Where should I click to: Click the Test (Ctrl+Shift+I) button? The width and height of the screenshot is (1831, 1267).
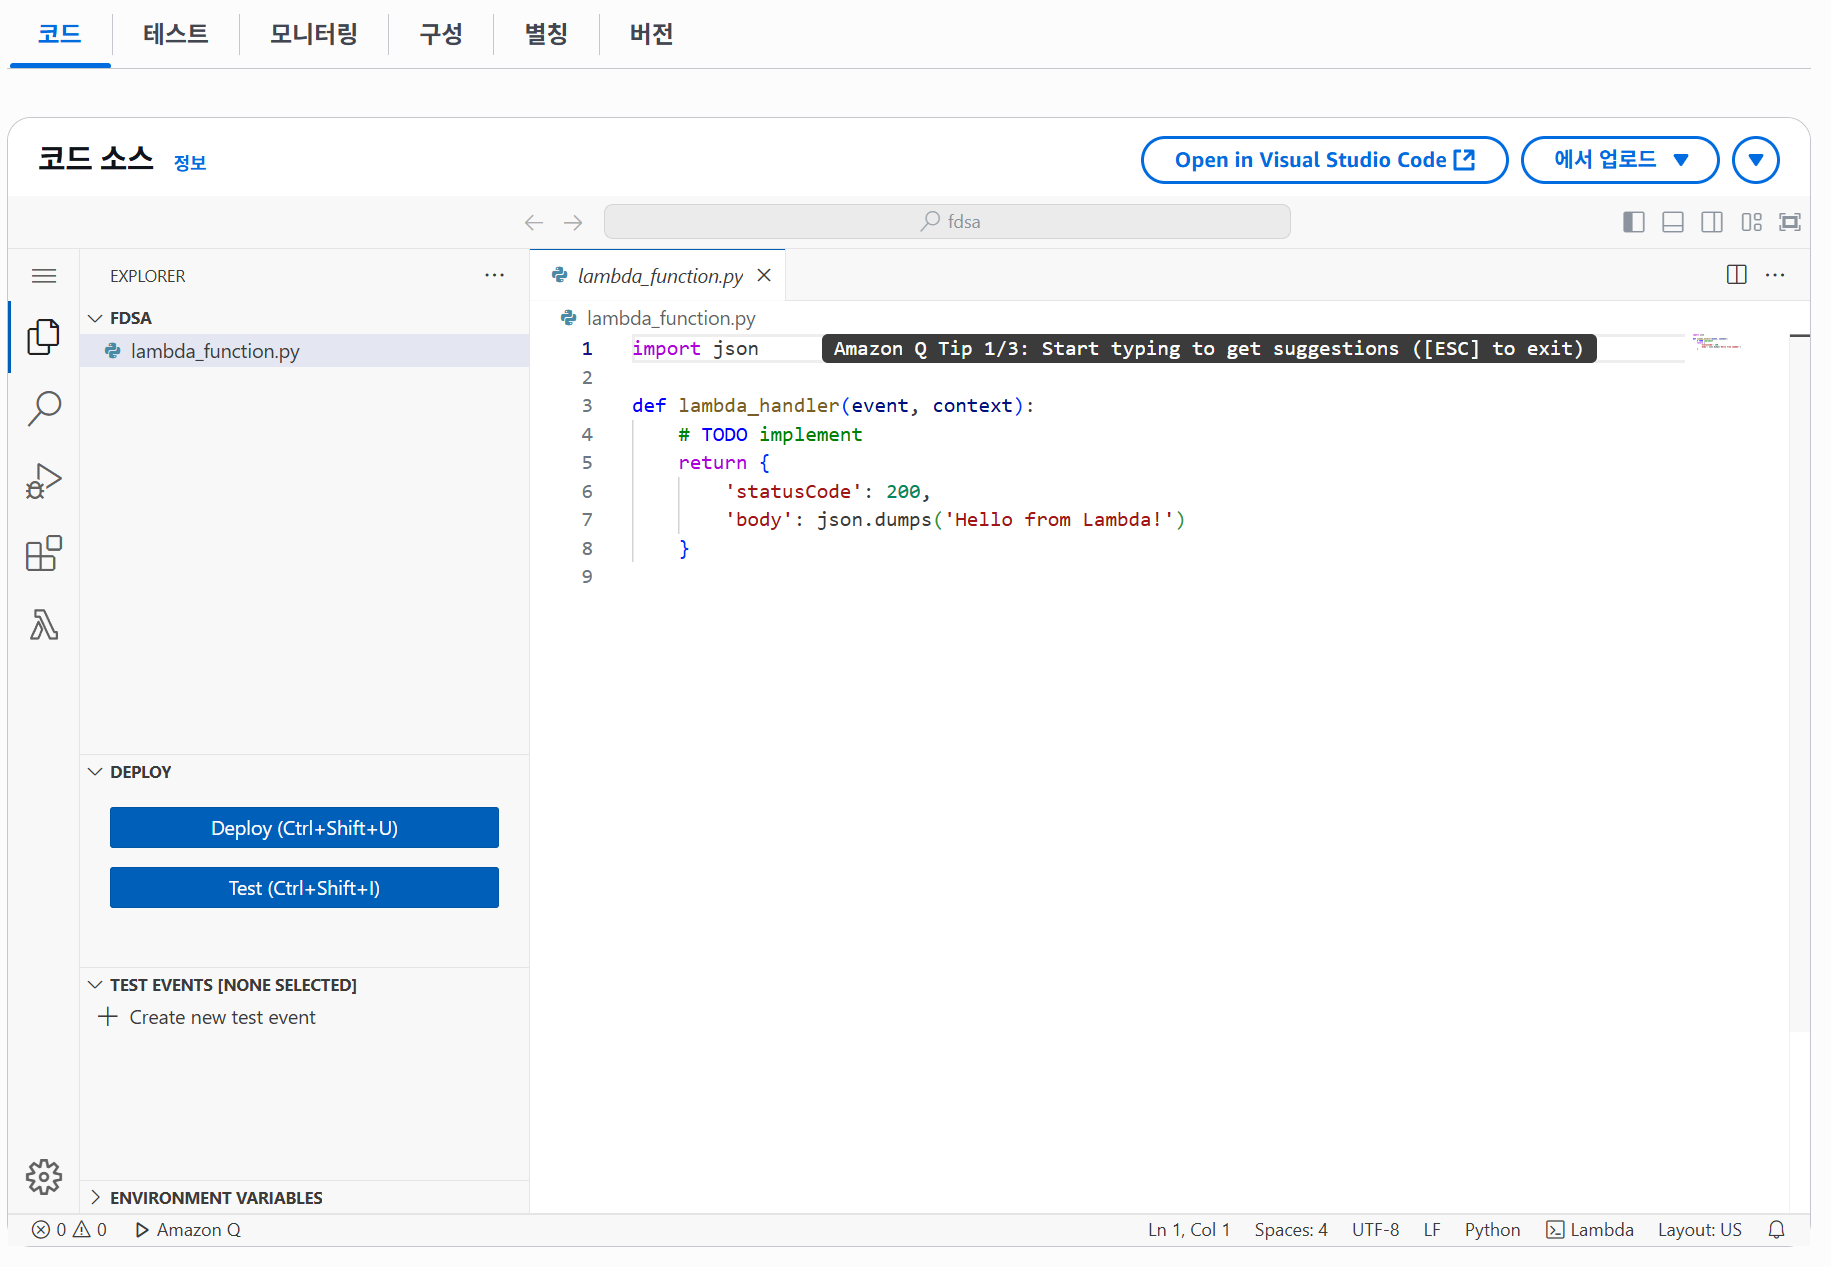point(304,888)
